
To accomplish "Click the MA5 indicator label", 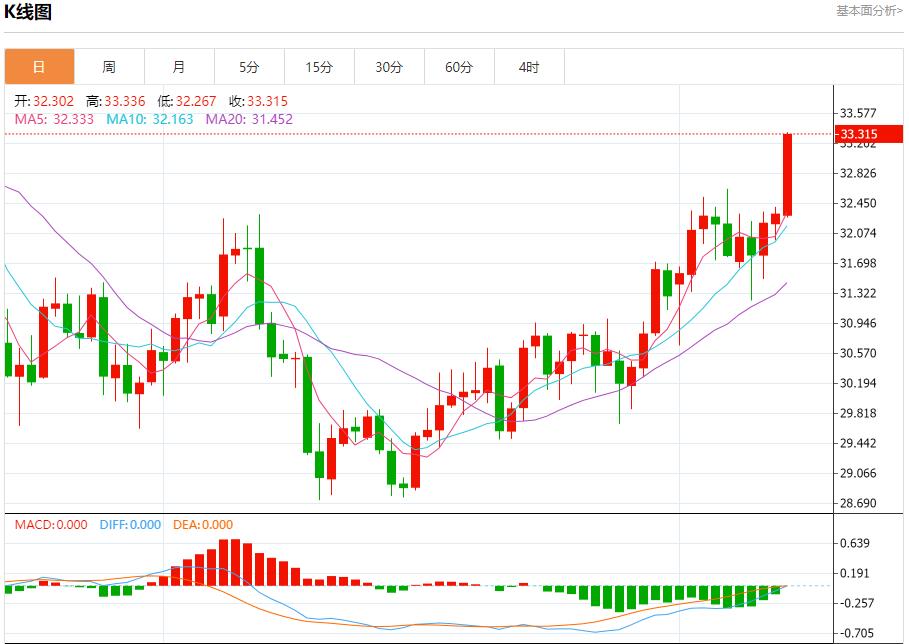I will 54,119.
